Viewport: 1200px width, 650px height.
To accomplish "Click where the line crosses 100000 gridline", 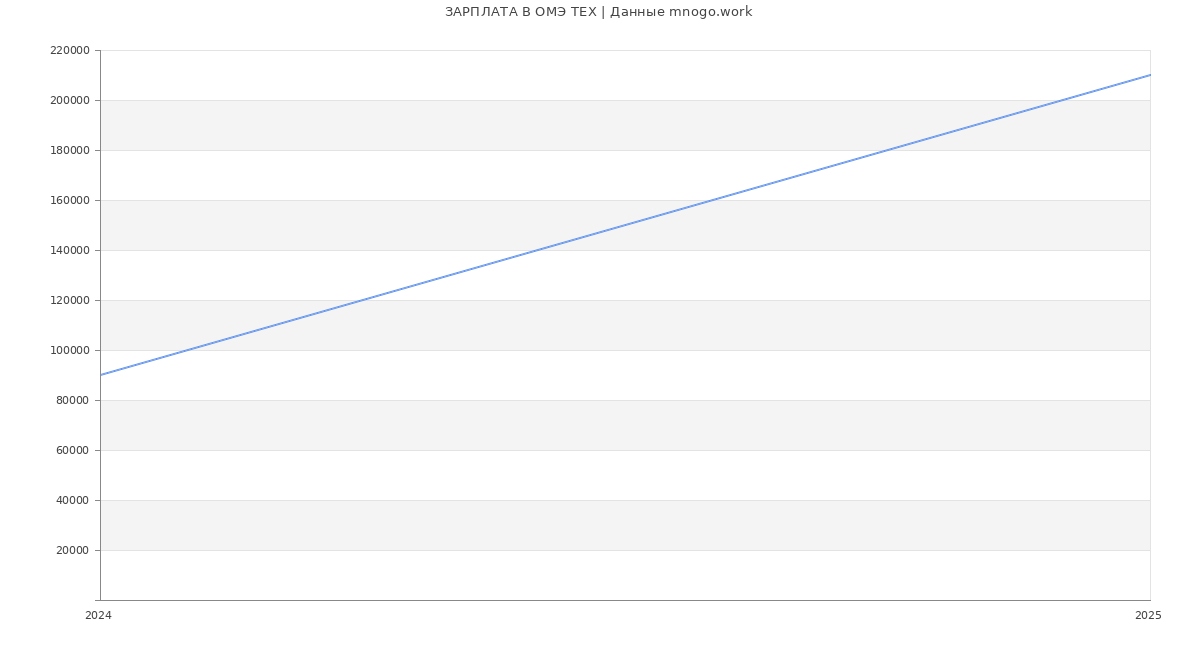I will 188,350.
